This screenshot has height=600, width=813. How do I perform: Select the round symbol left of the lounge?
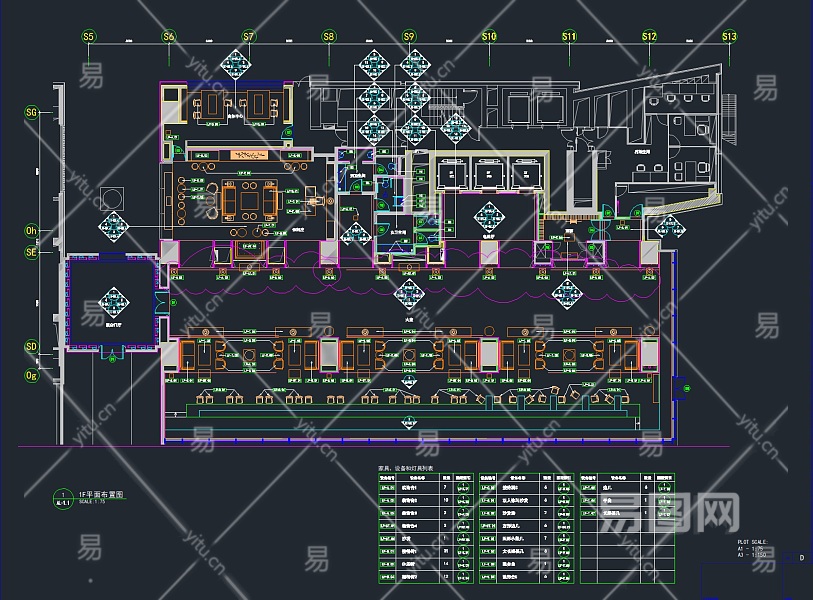[x=111, y=195]
